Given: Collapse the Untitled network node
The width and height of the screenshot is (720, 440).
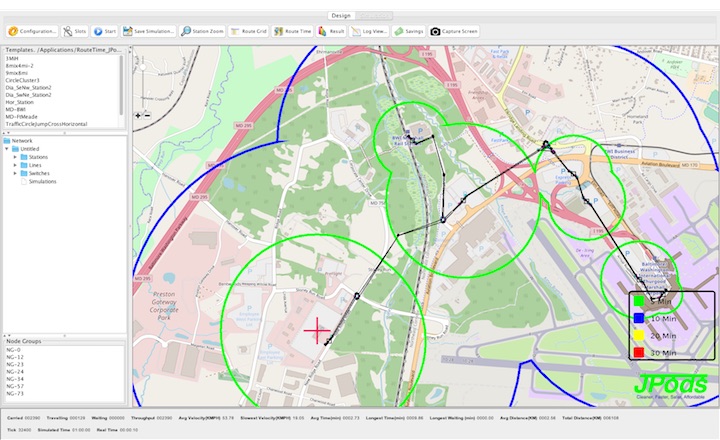Looking at the screenshot, I should (8, 149).
